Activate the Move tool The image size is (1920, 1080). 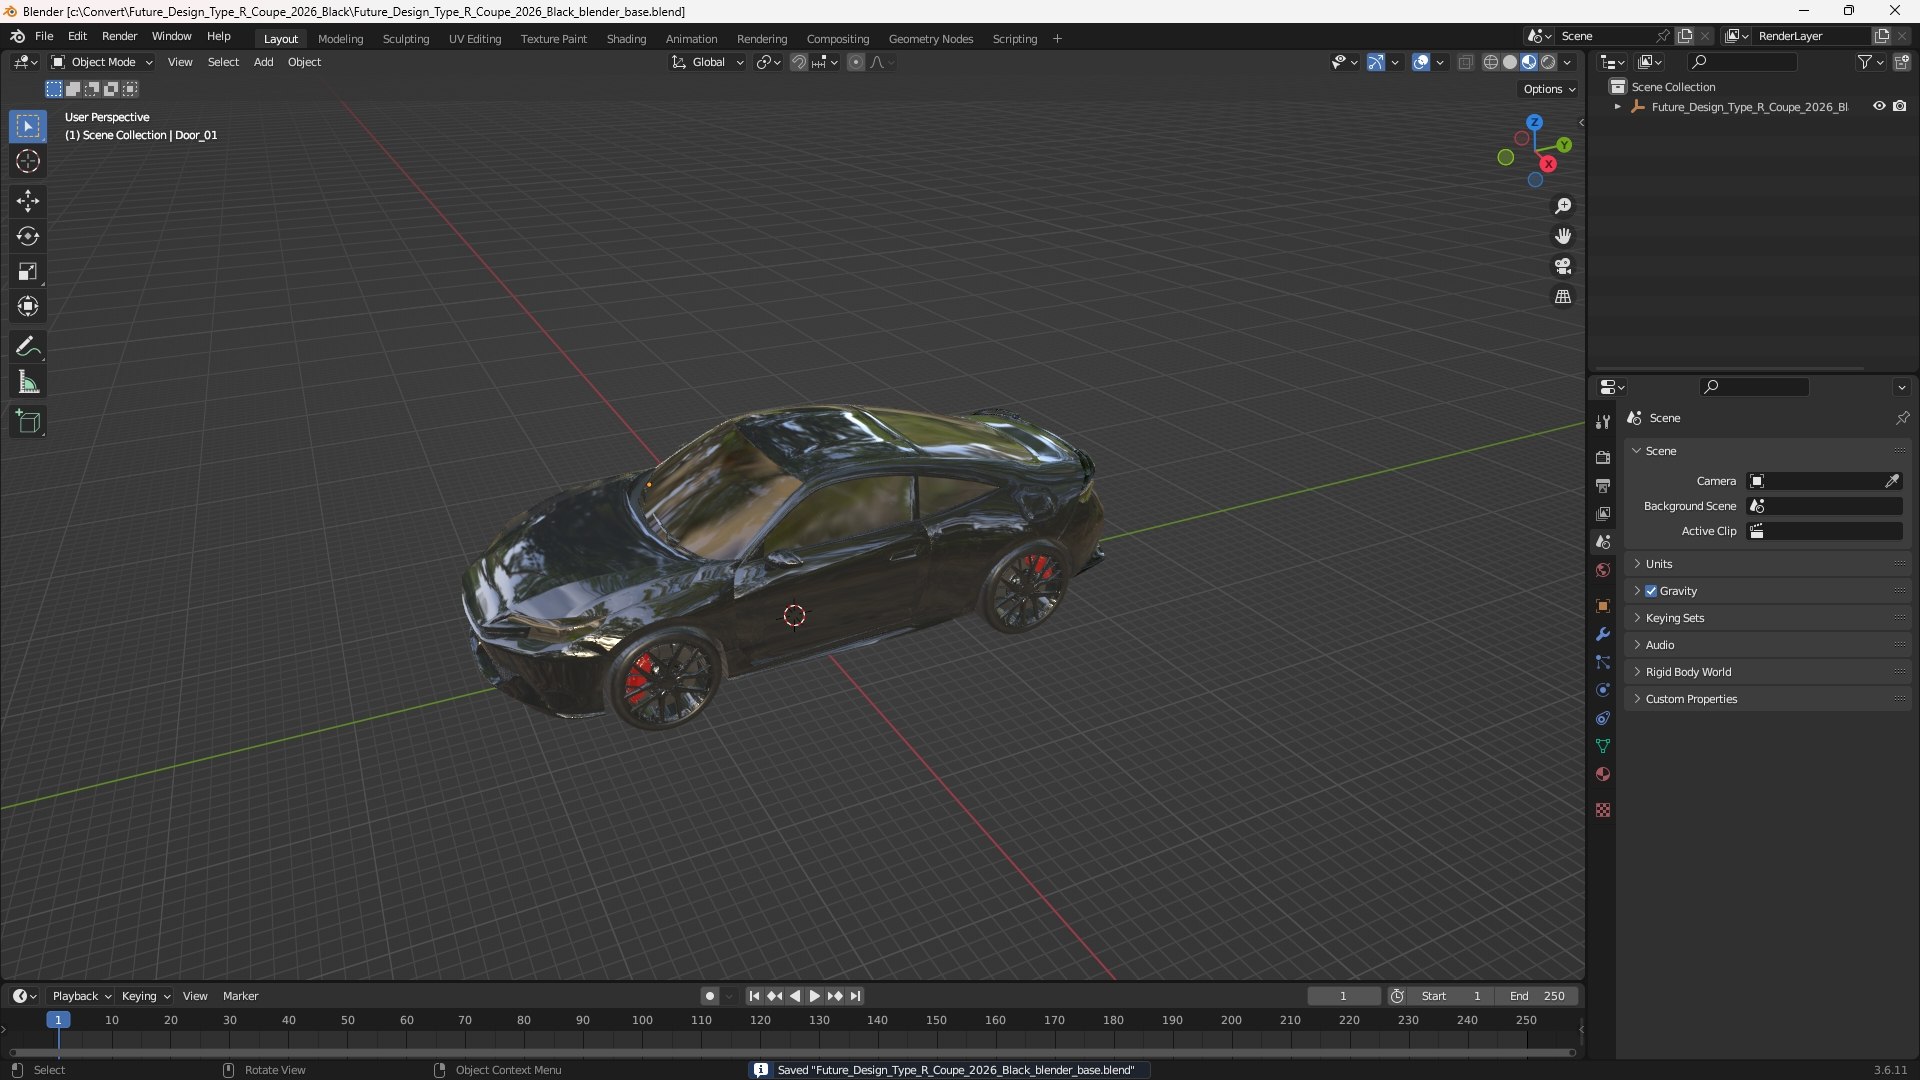pyautogui.click(x=28, y=201)
